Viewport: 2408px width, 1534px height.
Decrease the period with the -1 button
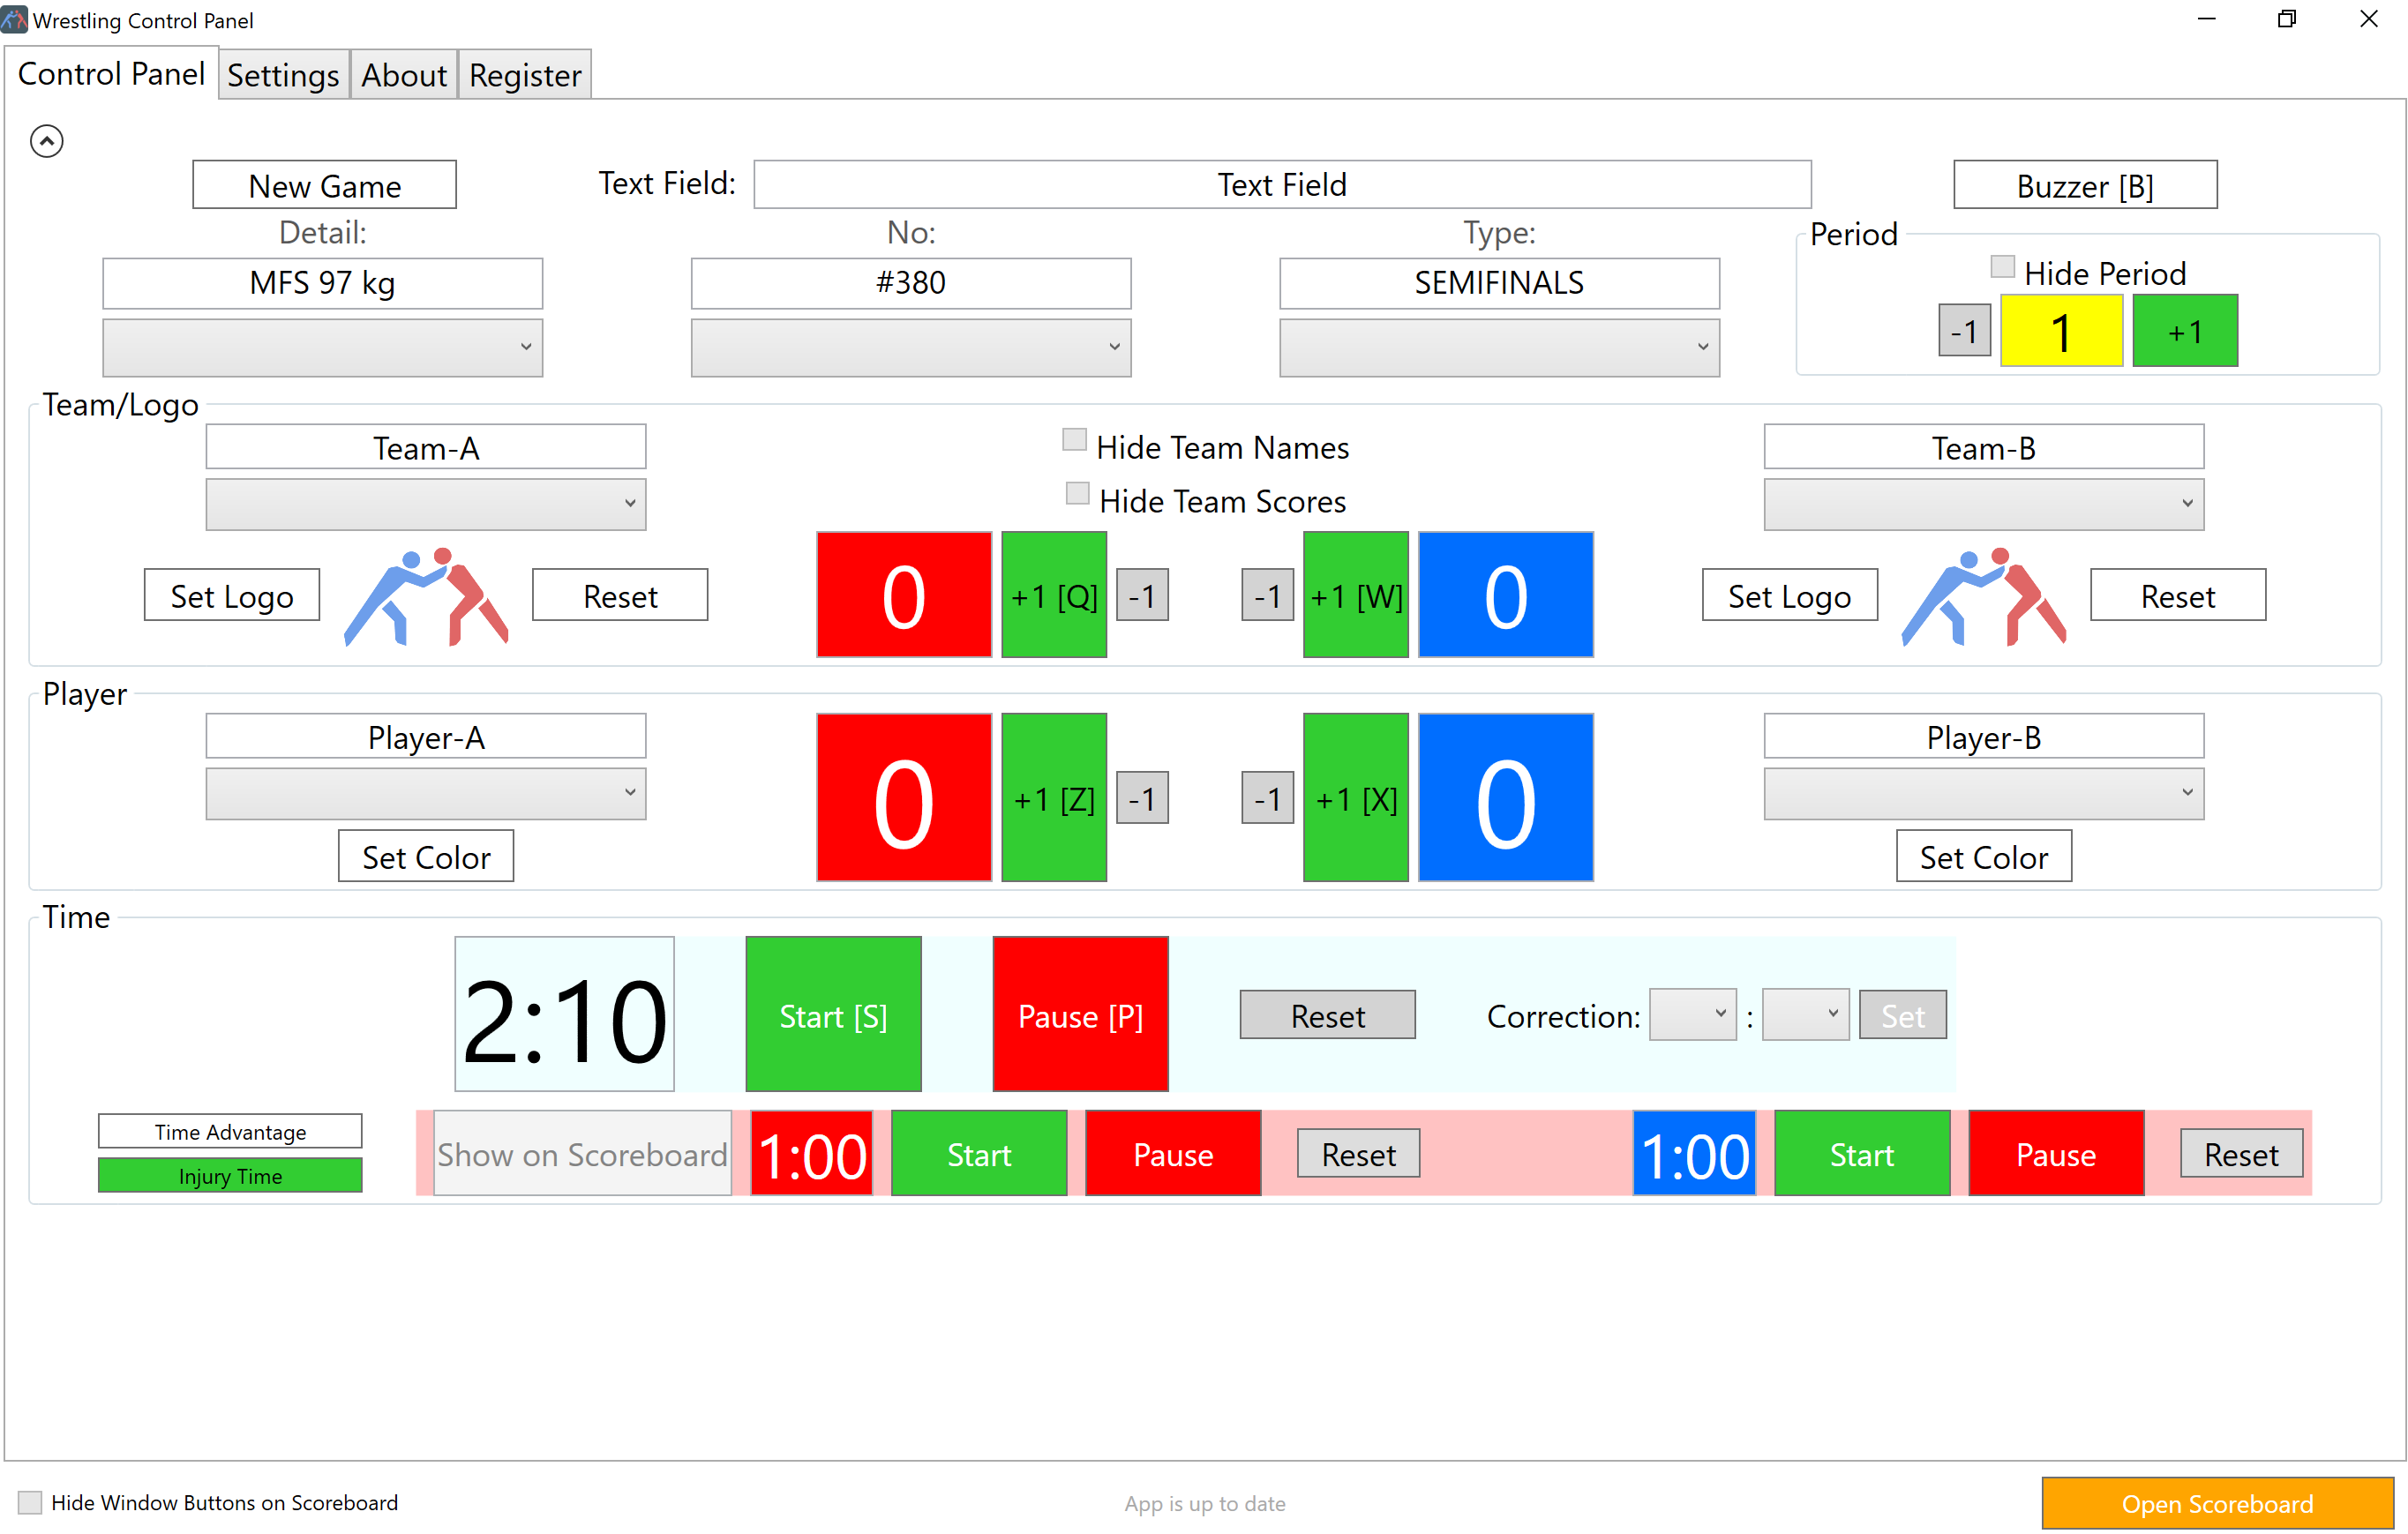coord(1963,331)
